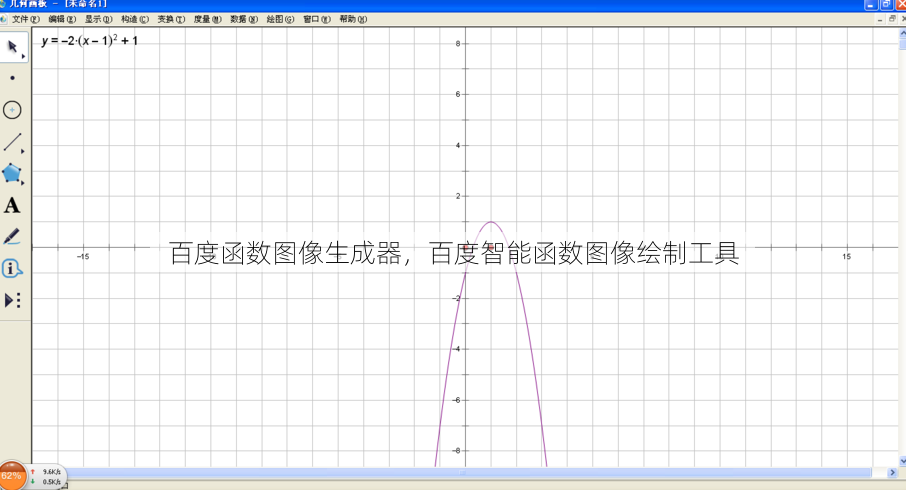The width and height of the screenshot is (906, 490).
Task: Select the Information tool
Action: [12, 268]
